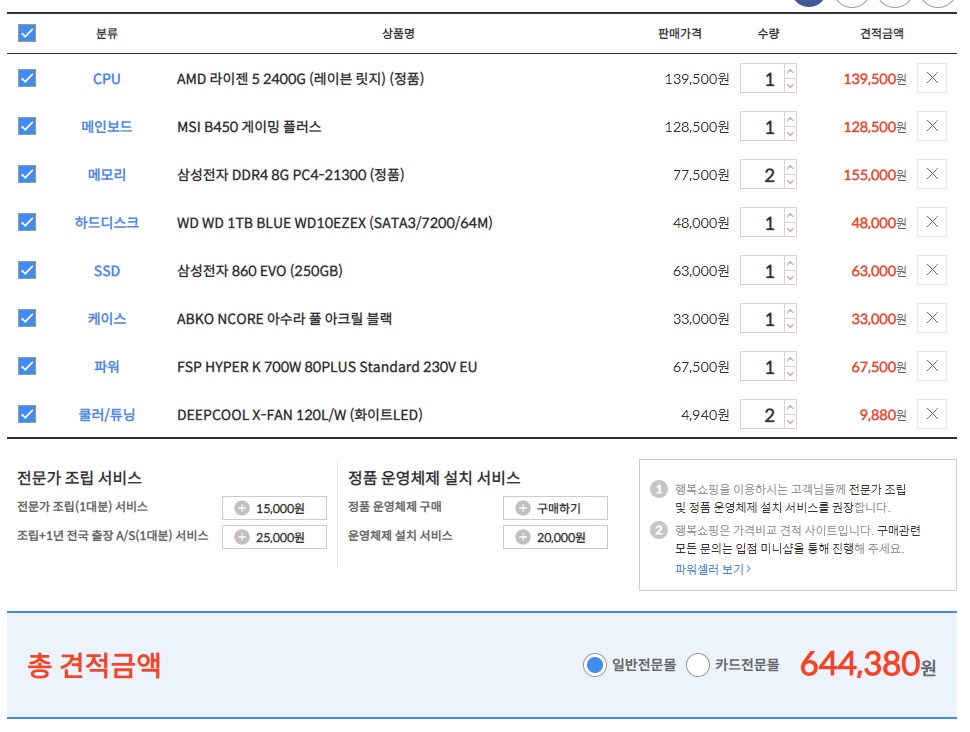Viewport: 970px width, 732px height.
Task: Open the SSD category link
Action: pyautogui.click(x=106, y=271)
